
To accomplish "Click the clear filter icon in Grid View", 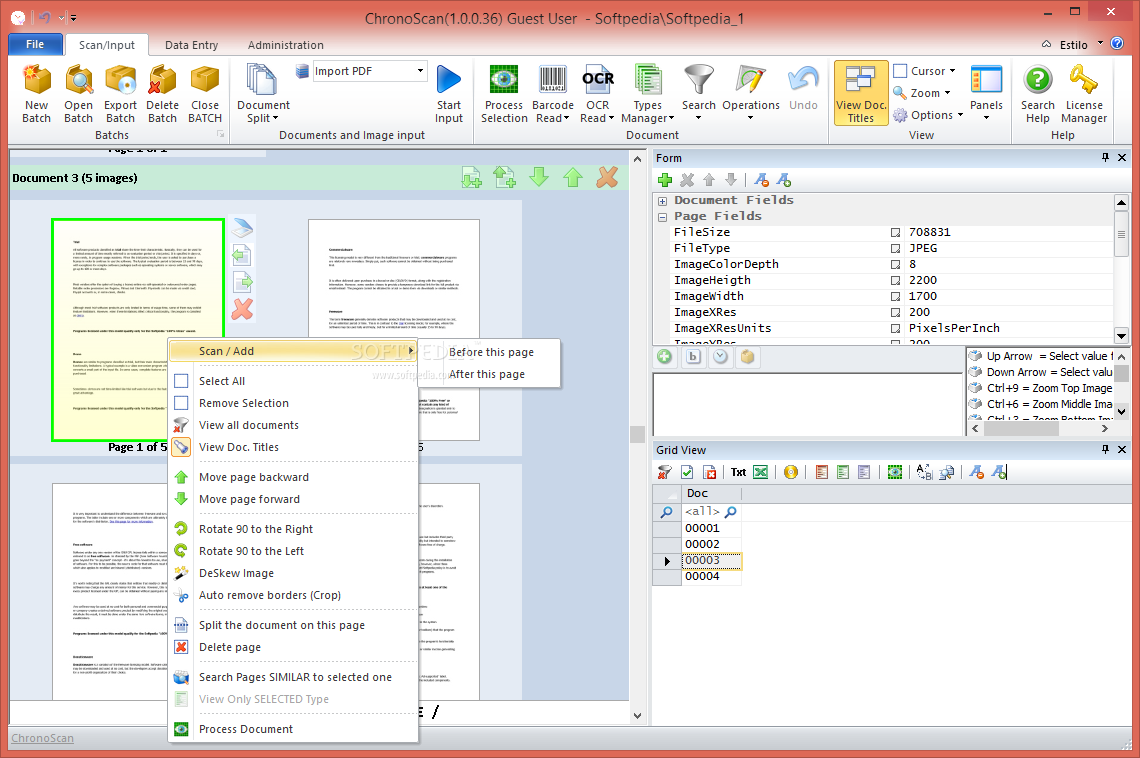I will point(665,472).
